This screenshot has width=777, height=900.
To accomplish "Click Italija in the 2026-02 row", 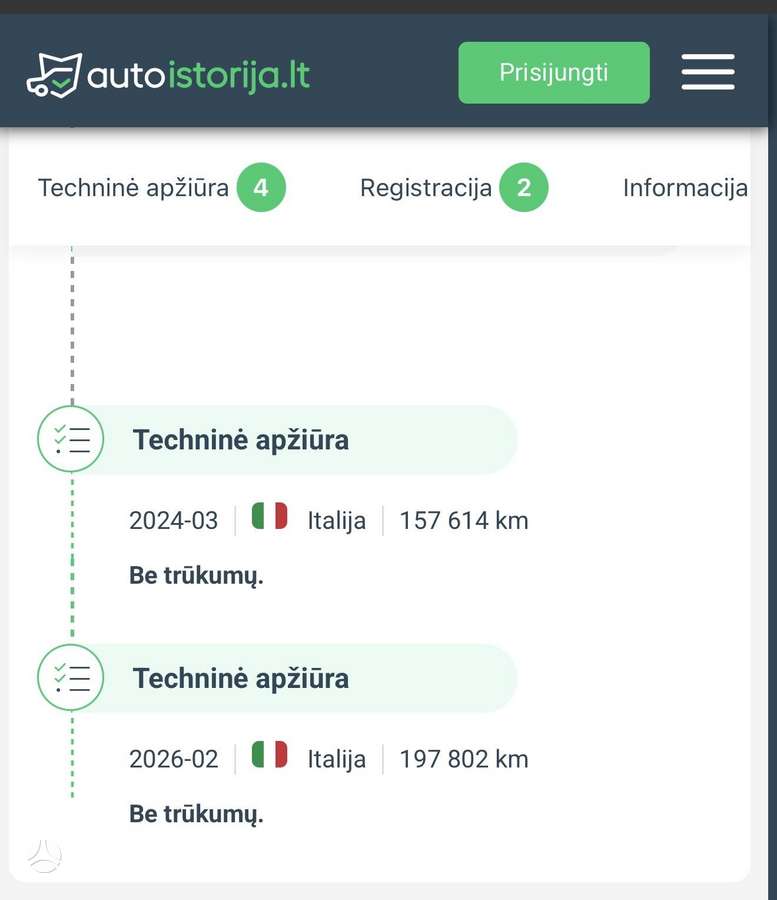I will [336, 759].
